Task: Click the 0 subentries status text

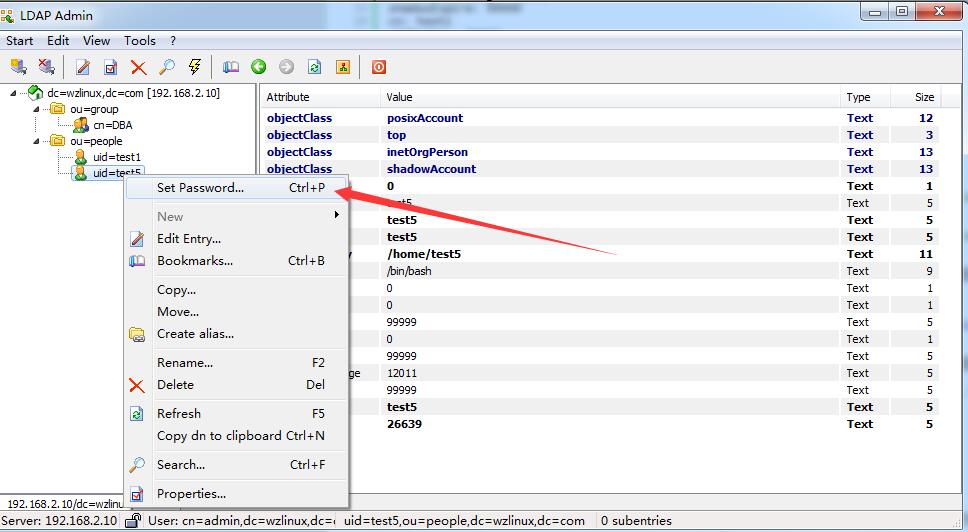Action: [x=636, y=521]
